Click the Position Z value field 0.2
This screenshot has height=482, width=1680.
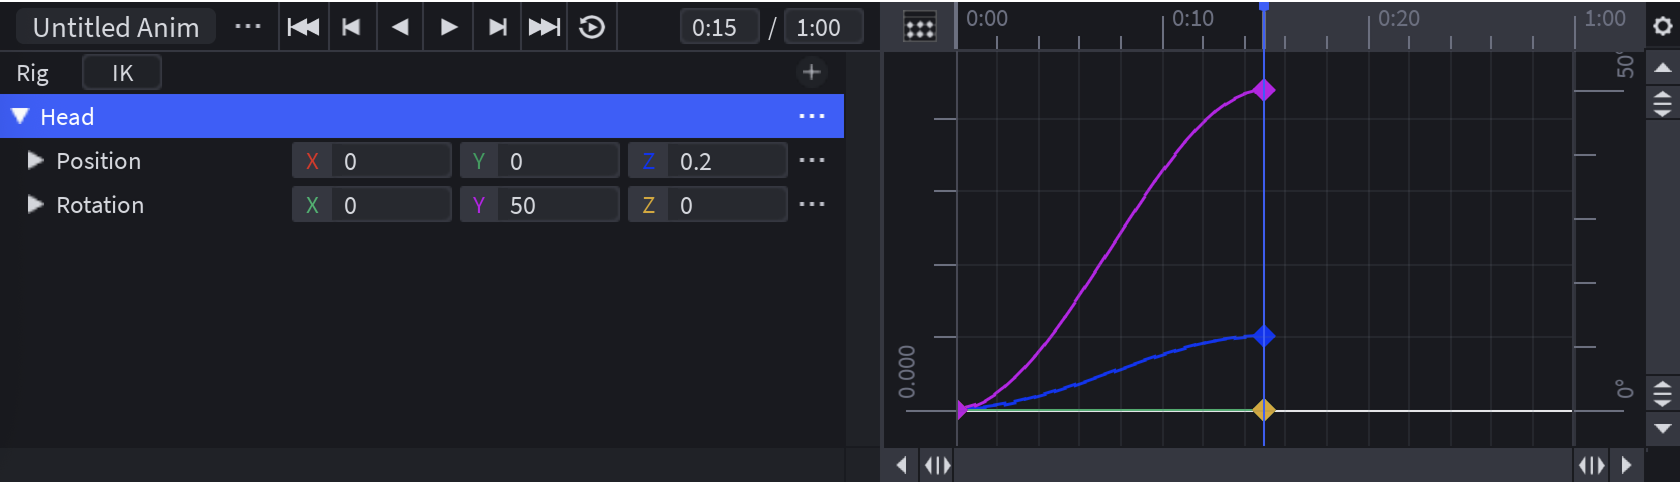708,160
